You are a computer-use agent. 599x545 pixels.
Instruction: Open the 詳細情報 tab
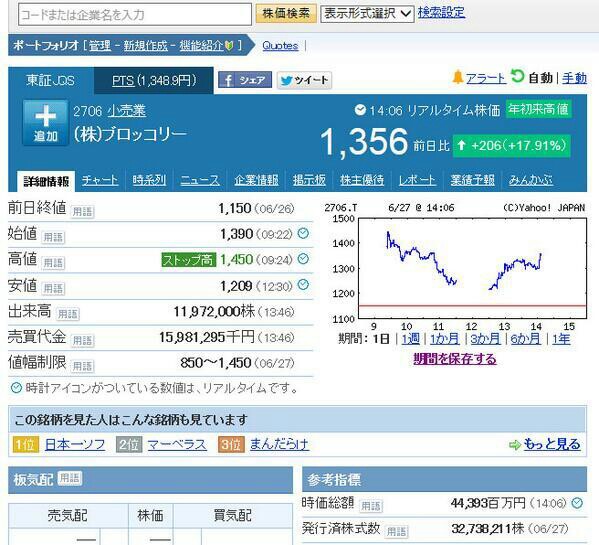click(46, 181)
